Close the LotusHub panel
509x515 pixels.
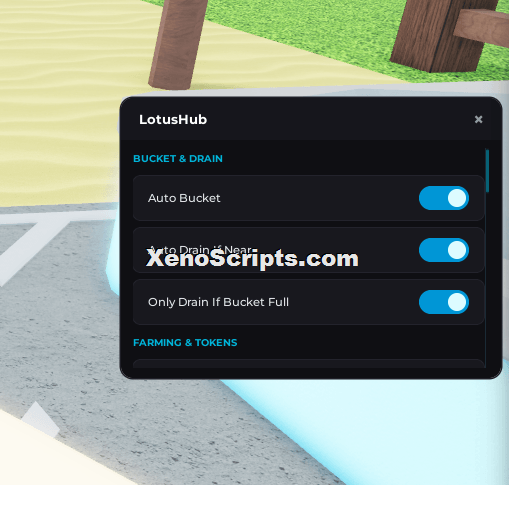point(478,119)
